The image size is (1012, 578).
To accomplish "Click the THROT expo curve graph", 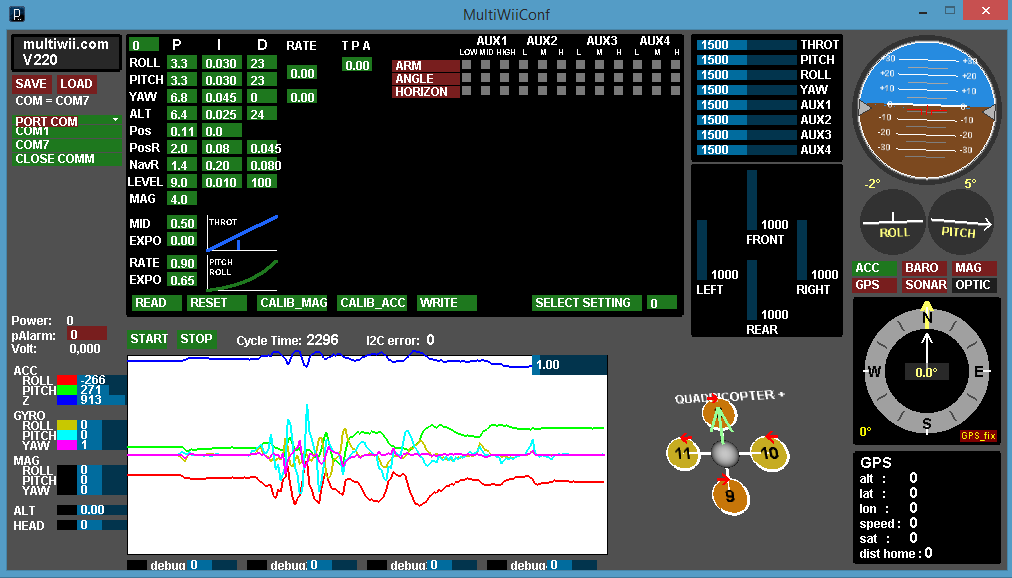I will click(242, 234).
